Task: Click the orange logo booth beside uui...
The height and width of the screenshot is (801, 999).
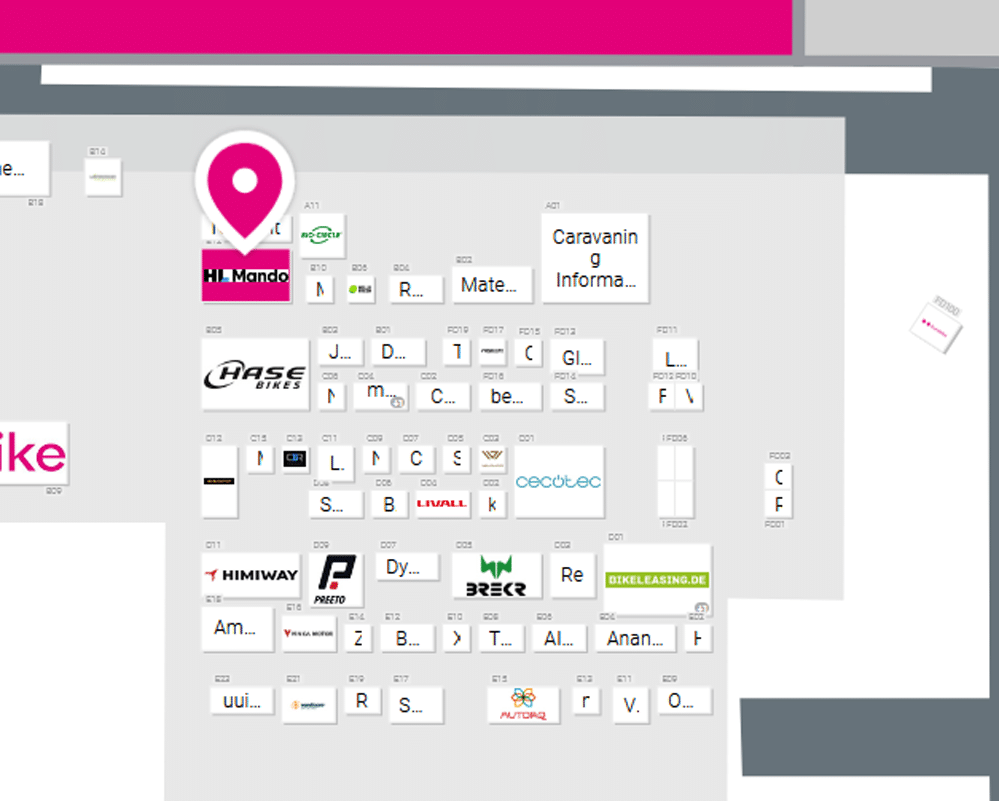Action: point(309,705)
